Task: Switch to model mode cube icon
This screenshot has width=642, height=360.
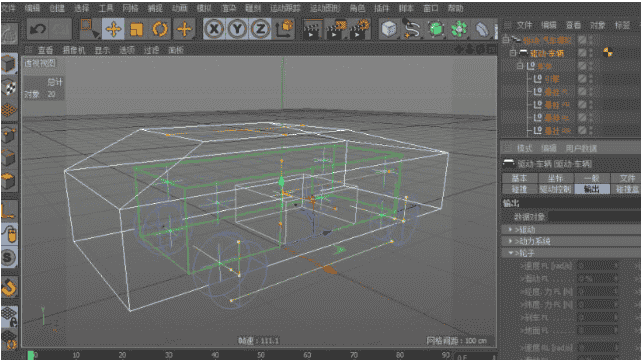Action: click(x=9, y=64)
